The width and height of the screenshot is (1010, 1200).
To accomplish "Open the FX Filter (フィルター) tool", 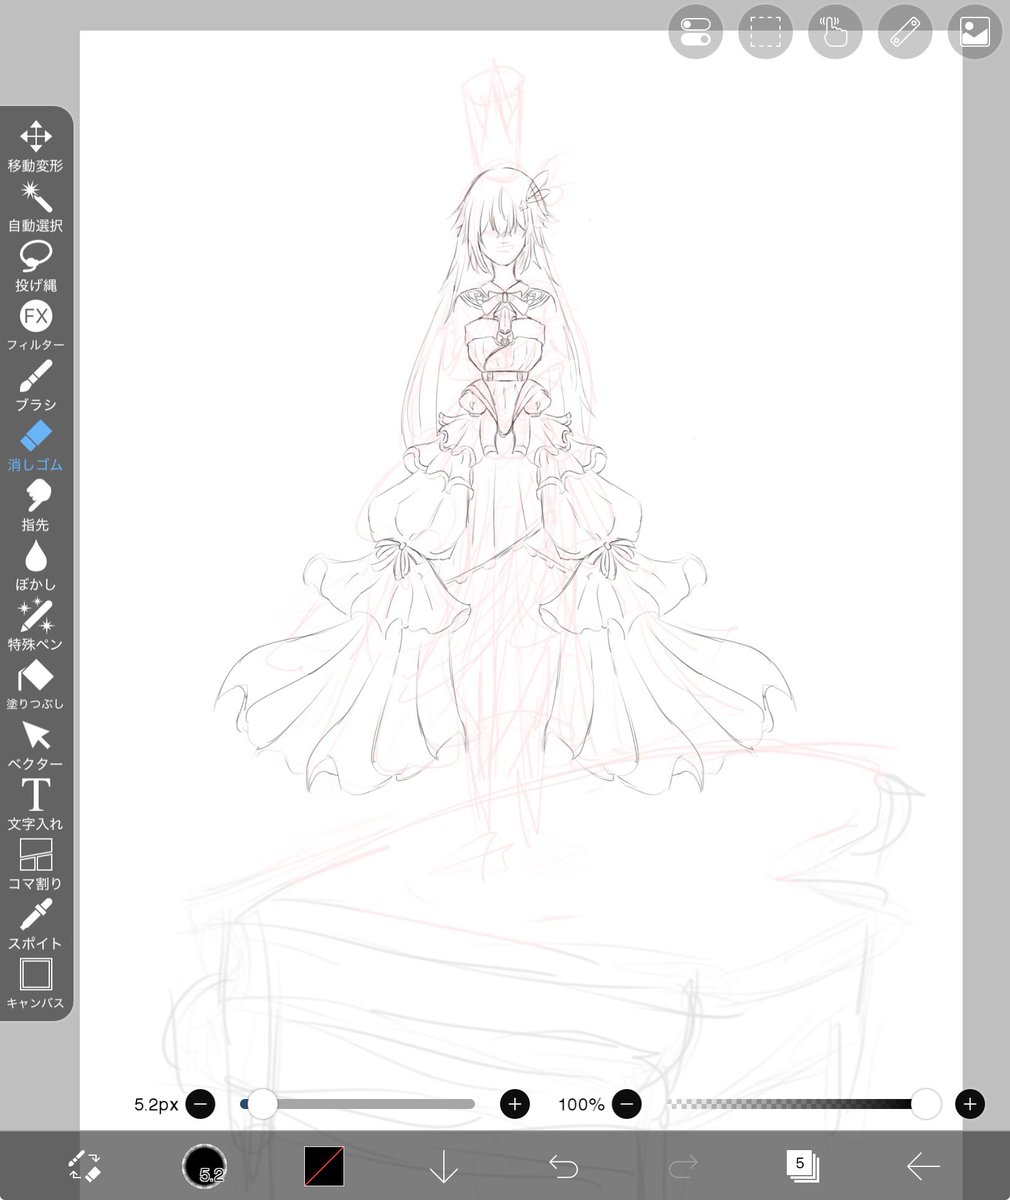I will 36,326.
